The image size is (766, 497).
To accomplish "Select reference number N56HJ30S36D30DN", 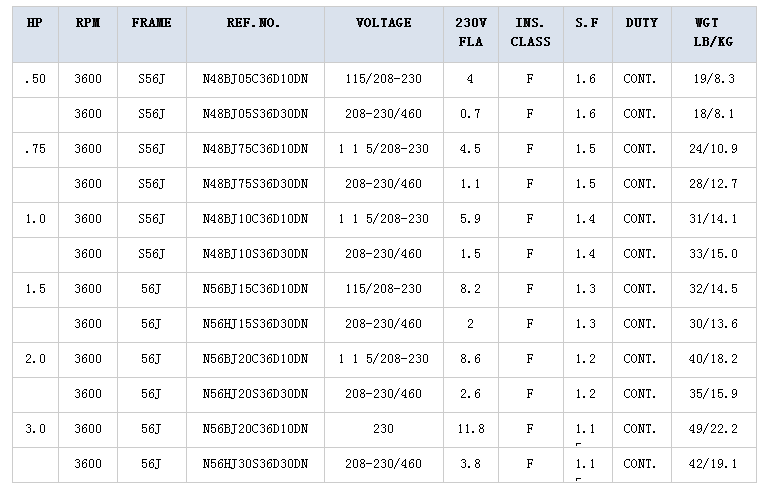I will (x=255, y=464).
